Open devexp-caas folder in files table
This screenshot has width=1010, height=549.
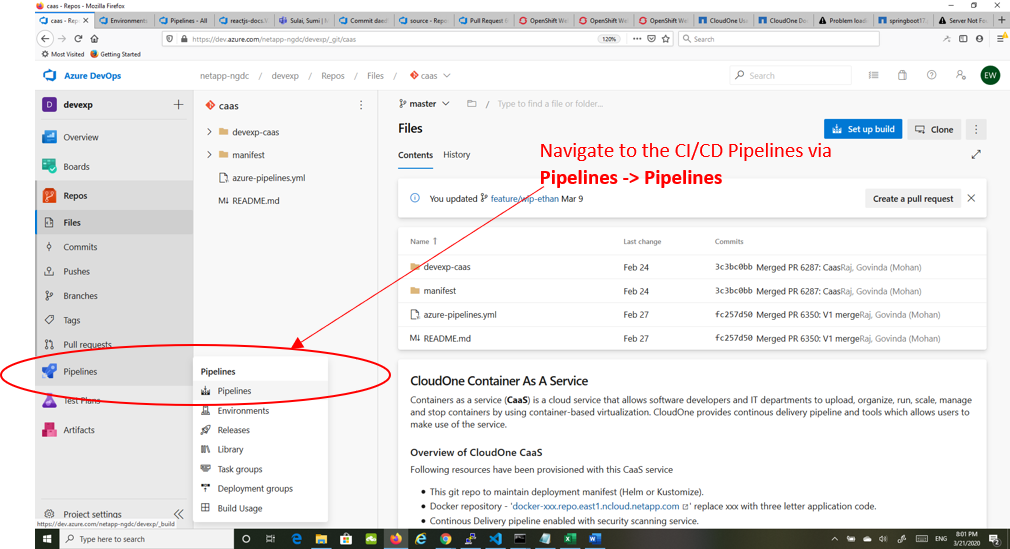tap(446, 267)
